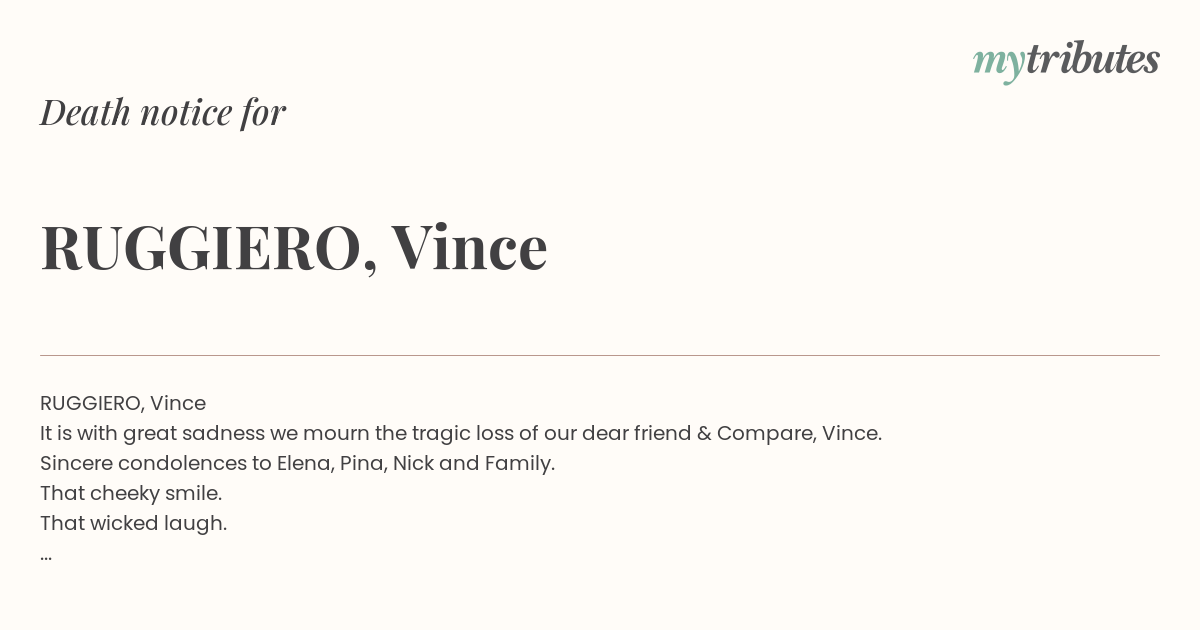Click the name "Nick" in condolences line
The image size is (1200, 630).
[413, 463]
